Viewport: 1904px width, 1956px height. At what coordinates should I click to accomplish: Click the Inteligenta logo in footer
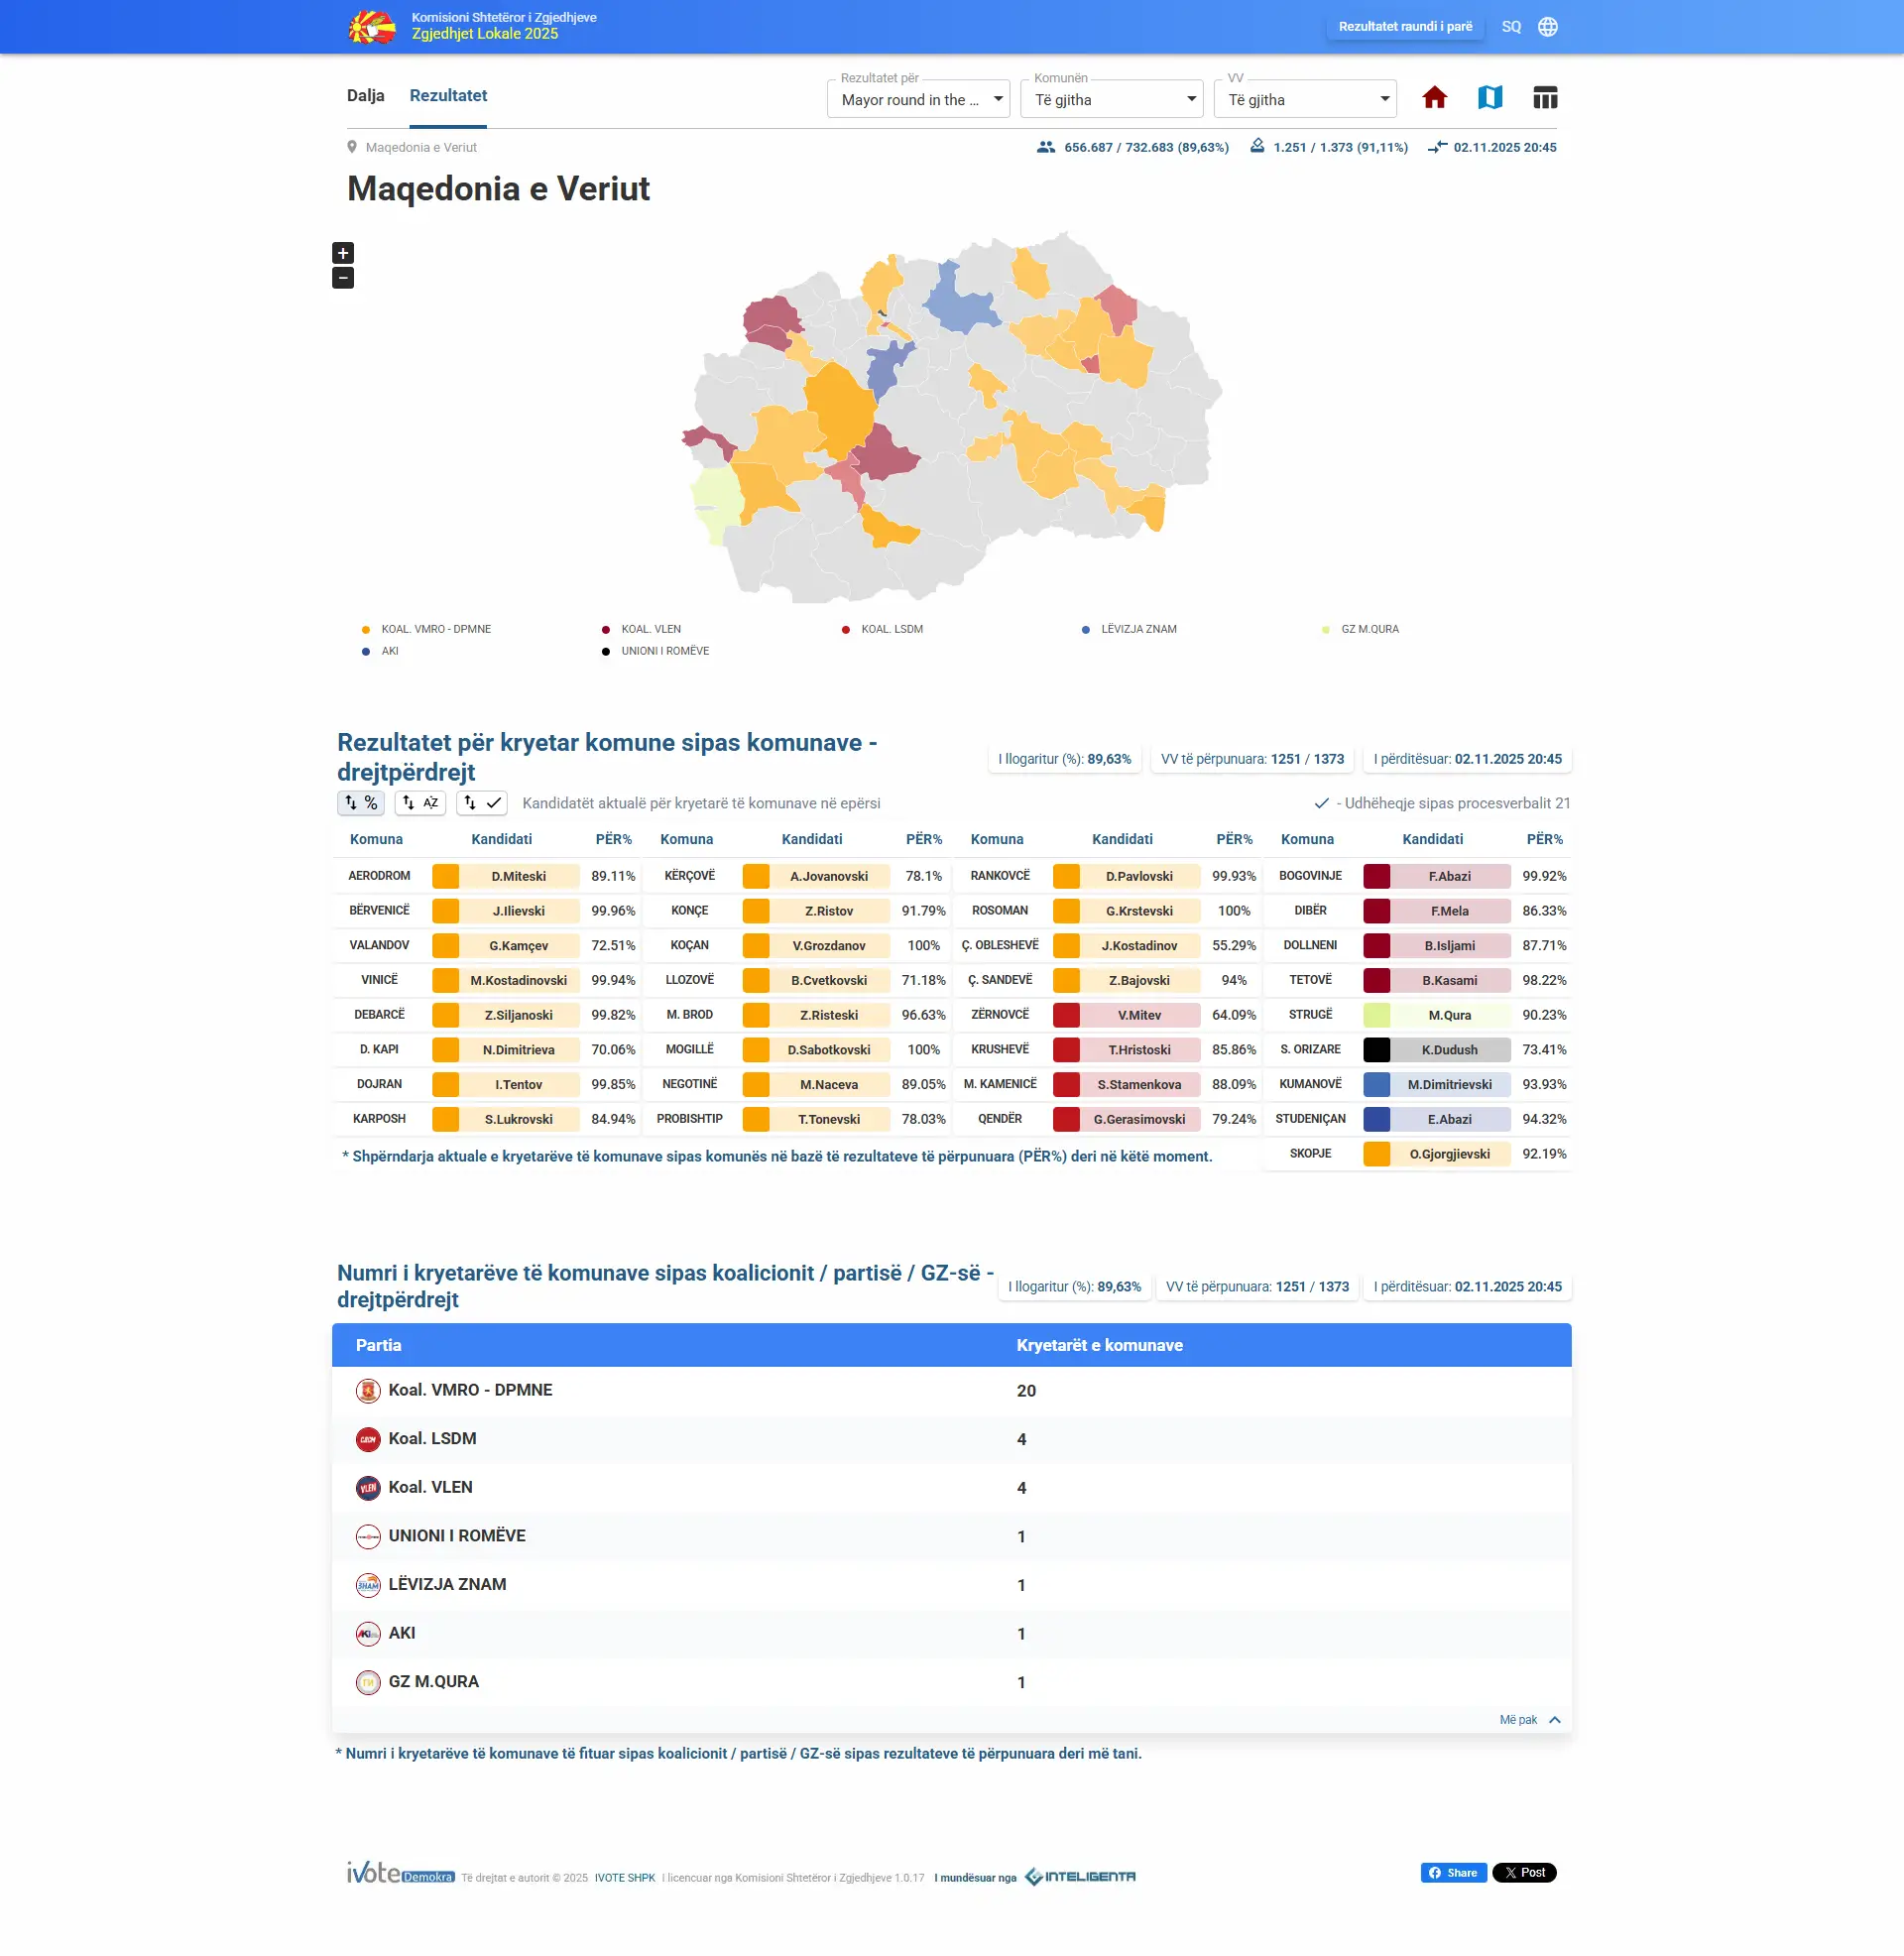tap(1080, 1876)
